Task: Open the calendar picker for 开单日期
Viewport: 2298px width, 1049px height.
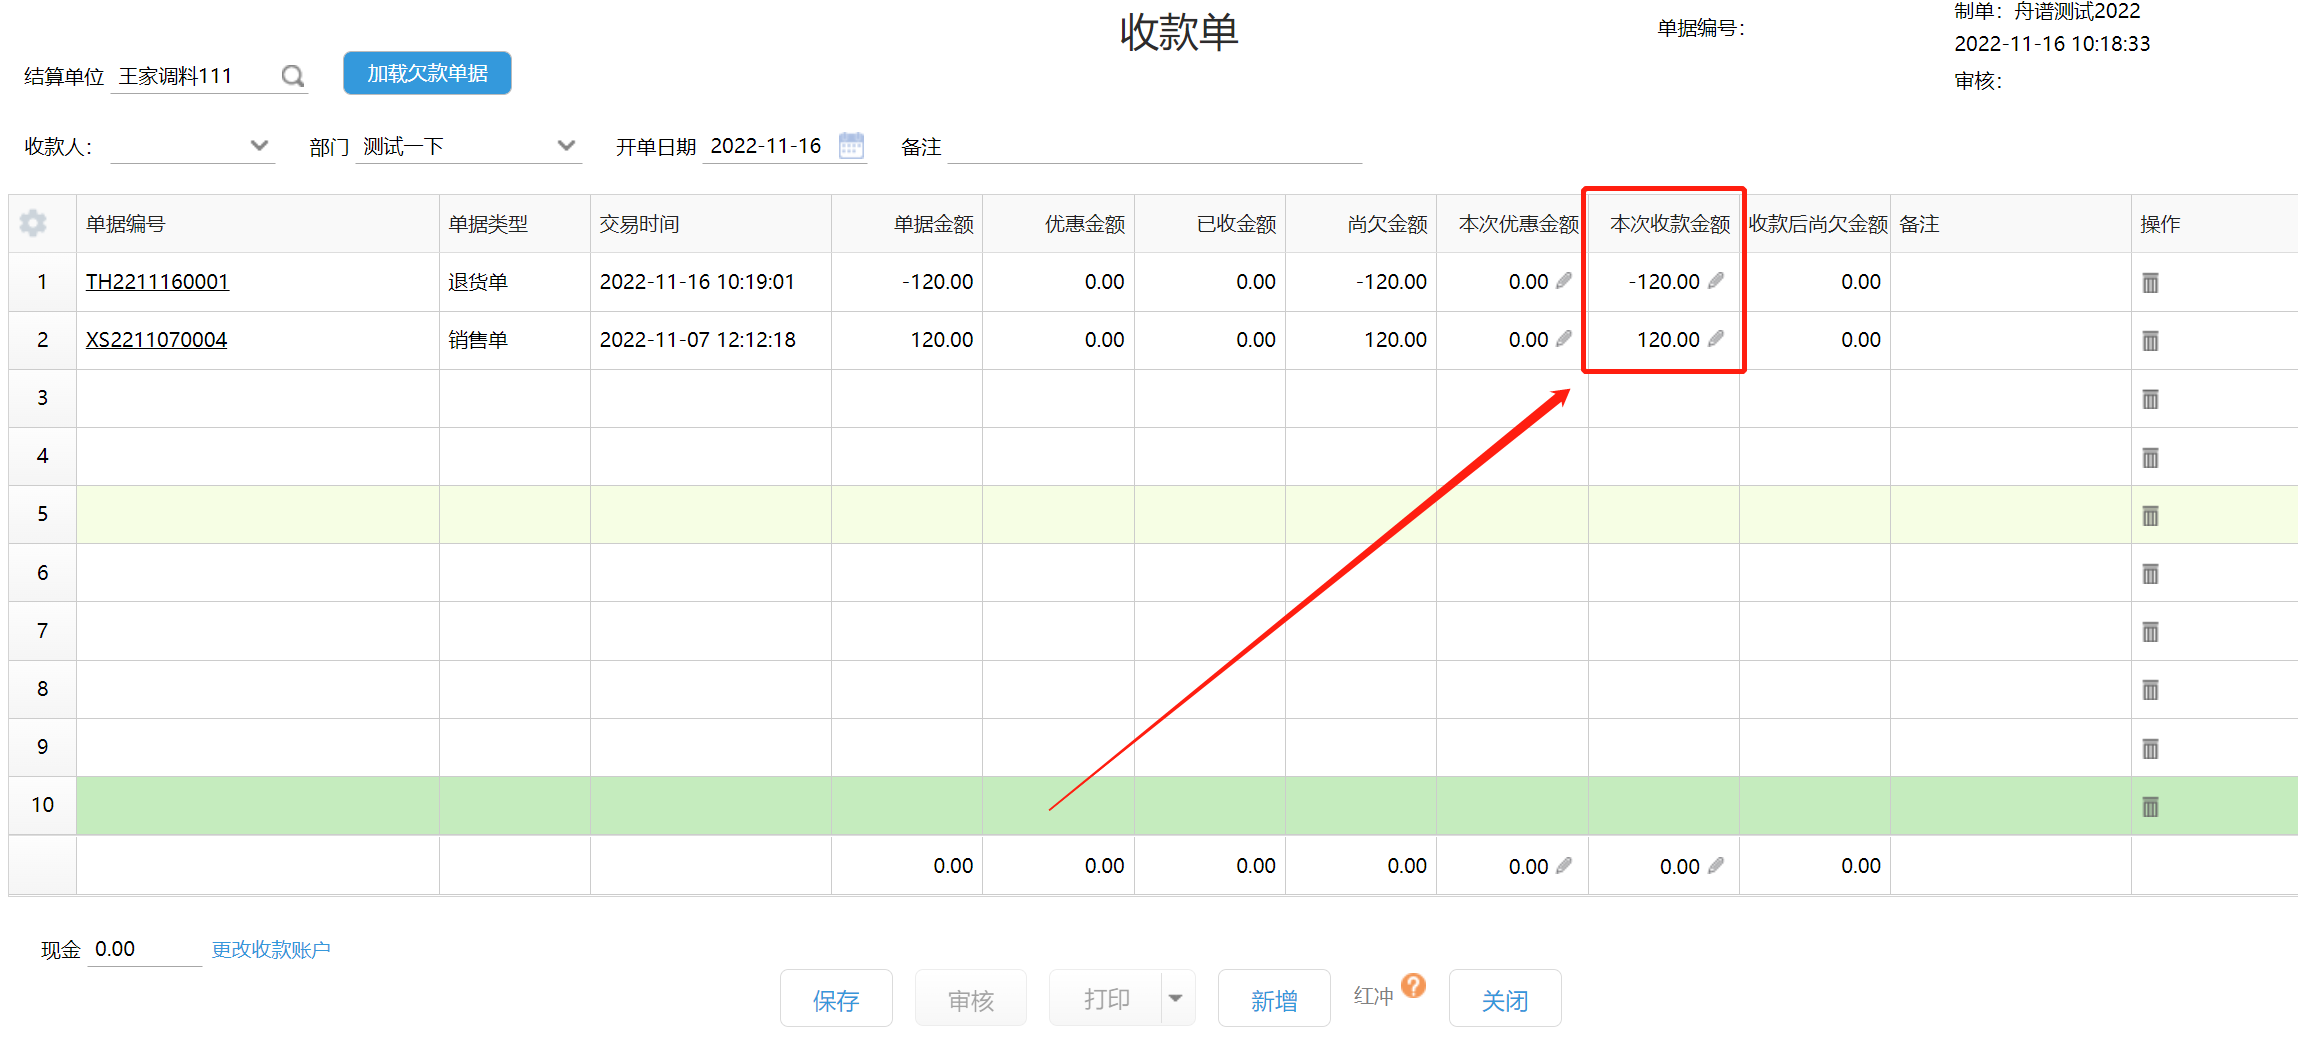Action: tap(851, 146)
